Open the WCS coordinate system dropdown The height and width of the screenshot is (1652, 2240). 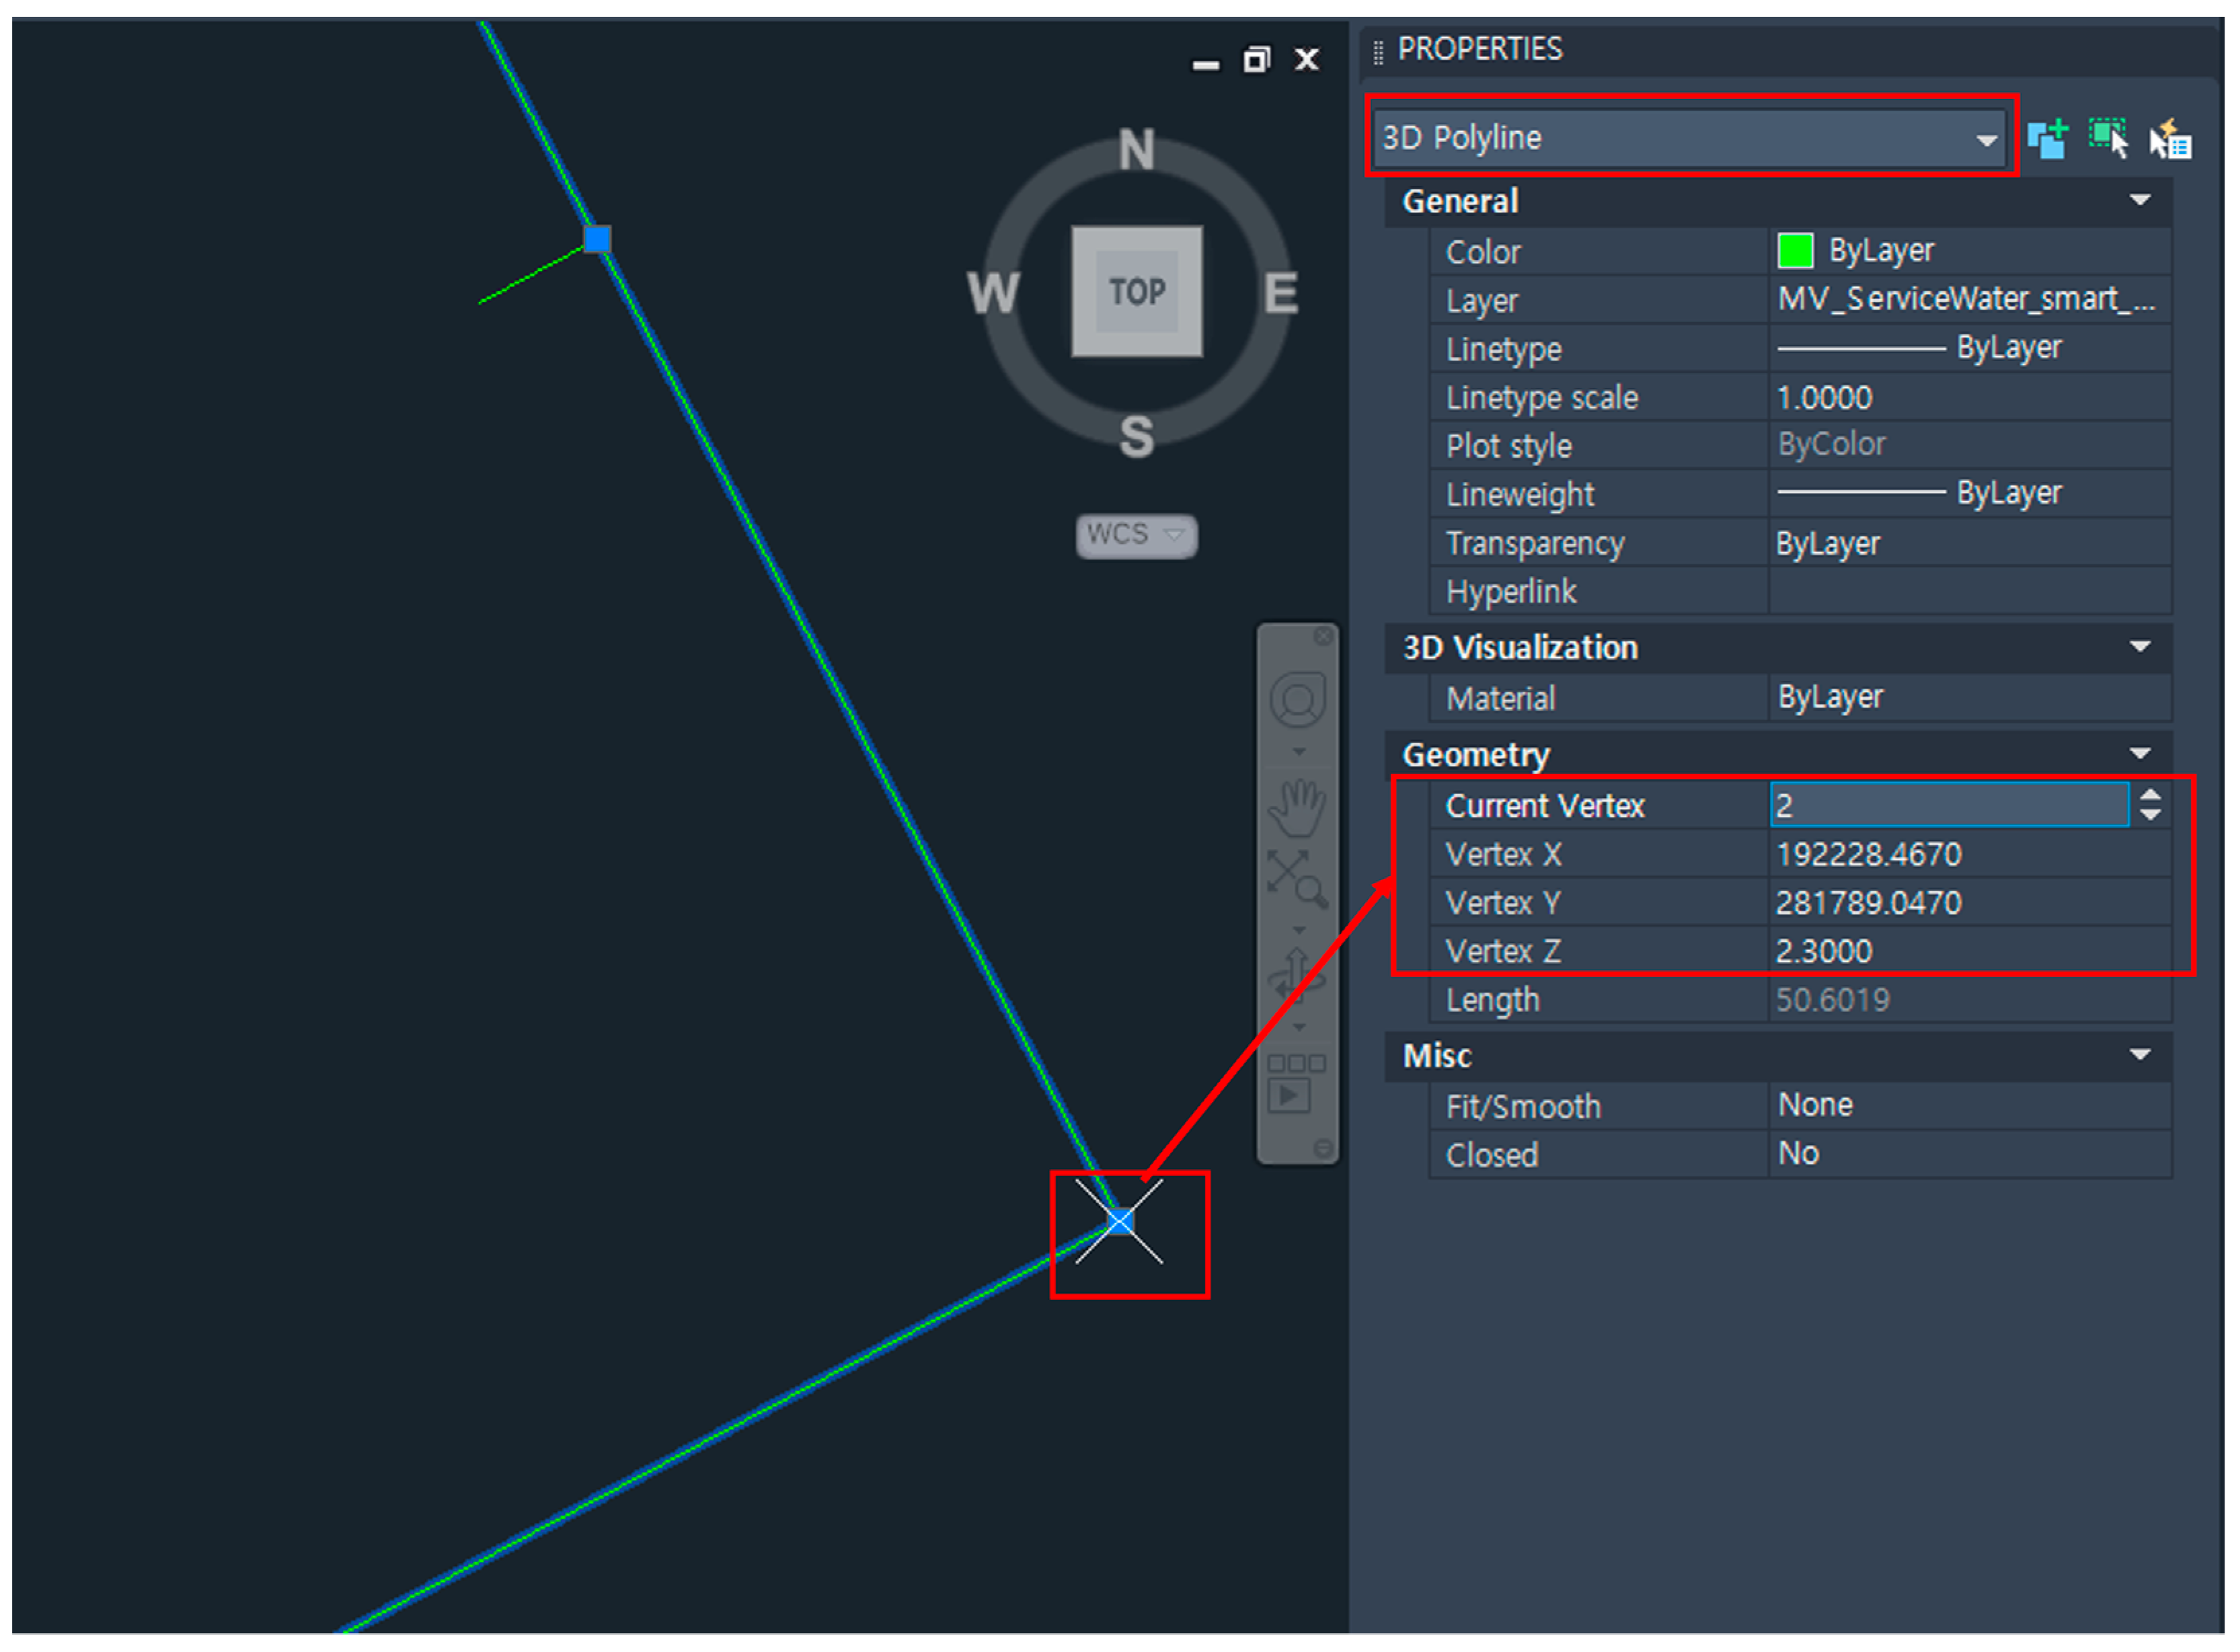(x=1137, y=535)
